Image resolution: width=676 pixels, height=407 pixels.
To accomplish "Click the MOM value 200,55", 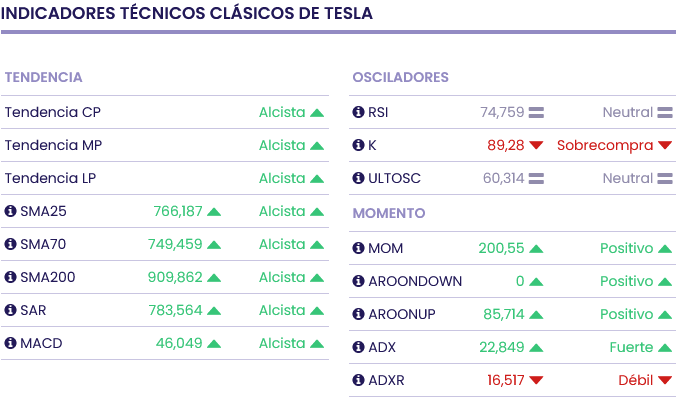I will (501, 248).
